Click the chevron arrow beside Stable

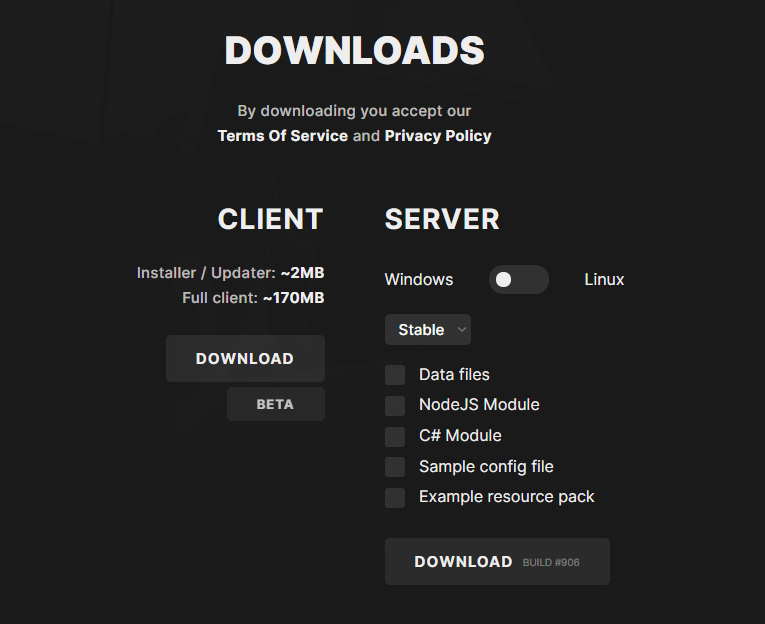[x=461, y=330]
